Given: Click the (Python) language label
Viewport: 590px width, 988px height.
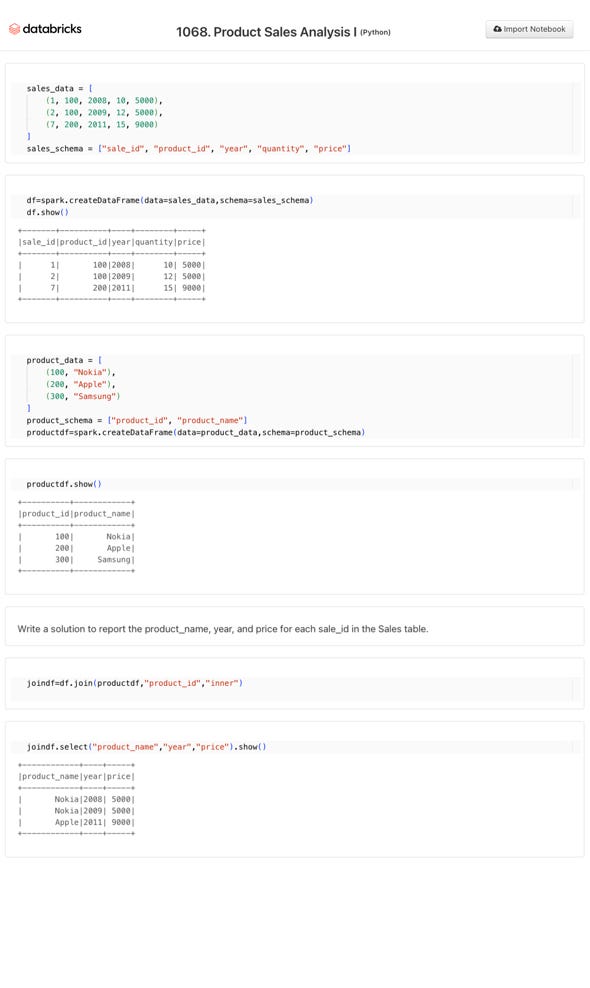Looking at the screenshot, I should 375,32.
